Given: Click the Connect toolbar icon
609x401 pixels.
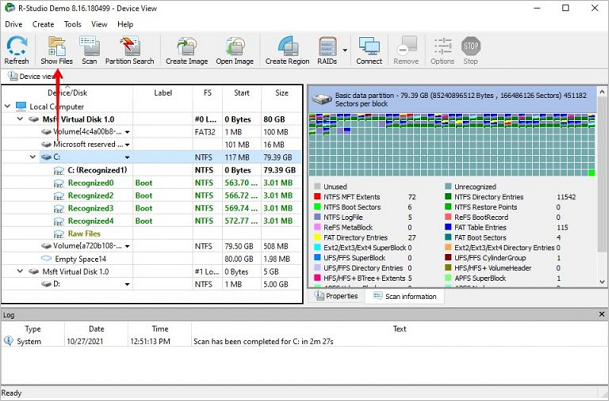Looking at the screenshot, I should click(369, 50).
